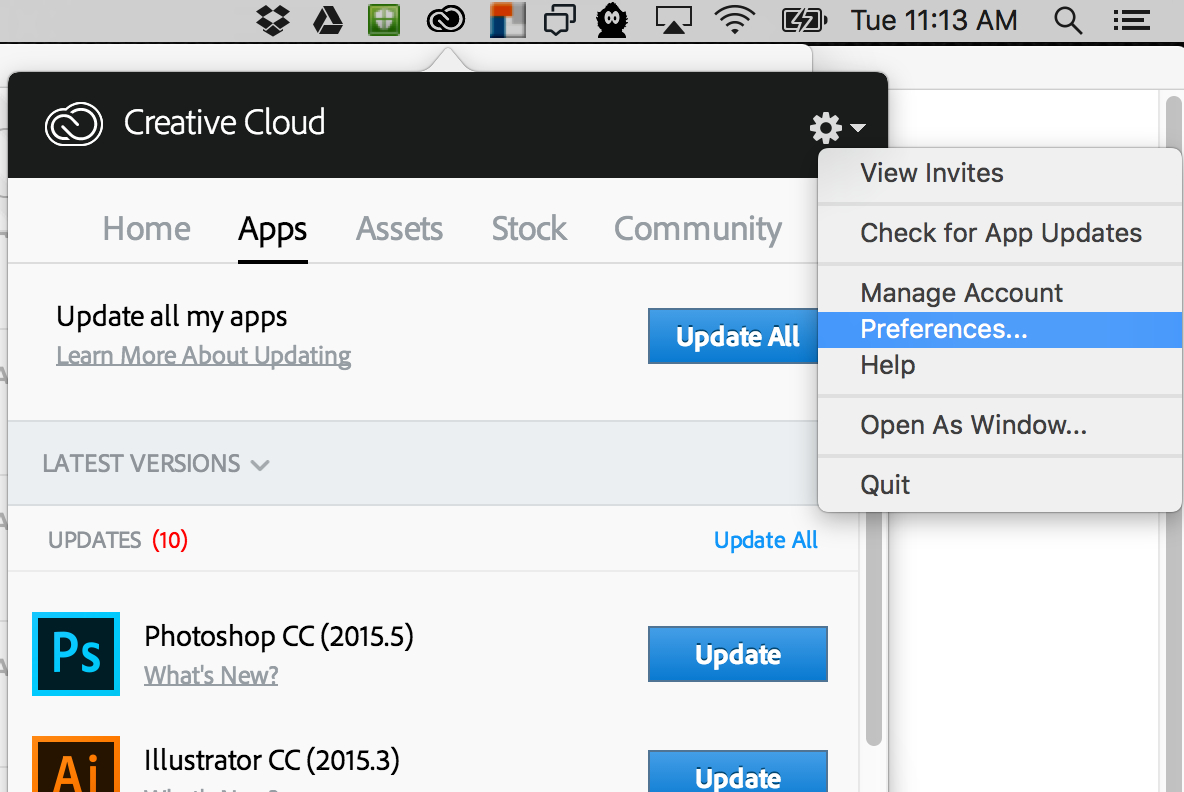Open the Assets tab
This screenshot has width=1184, height=792.
(x=399, y=229)
